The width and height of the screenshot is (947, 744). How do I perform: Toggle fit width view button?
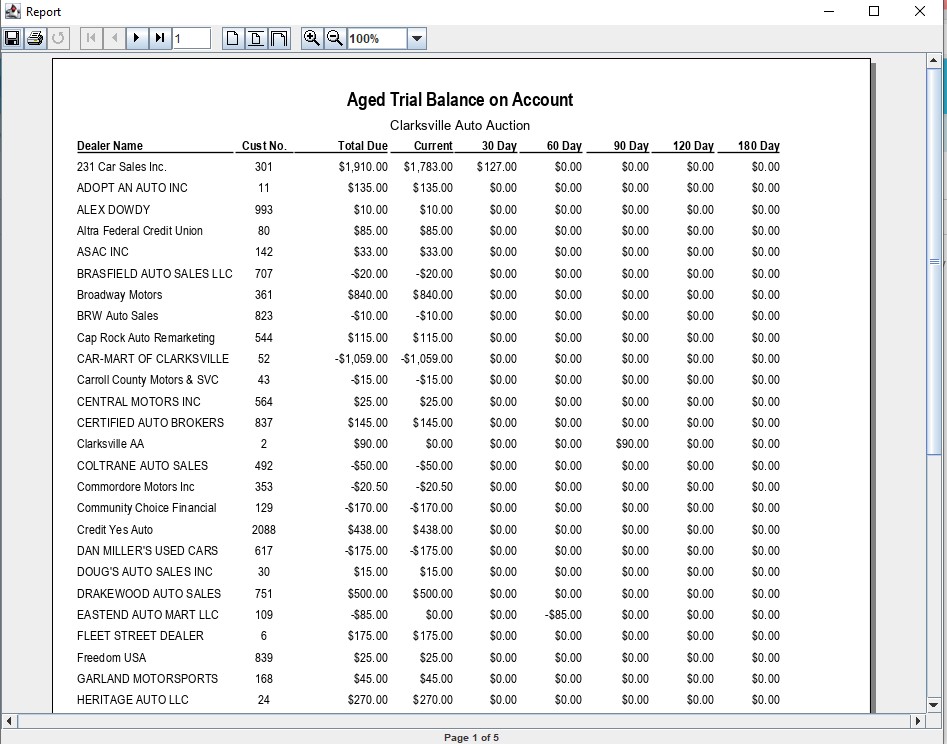[x=279, y=39]
